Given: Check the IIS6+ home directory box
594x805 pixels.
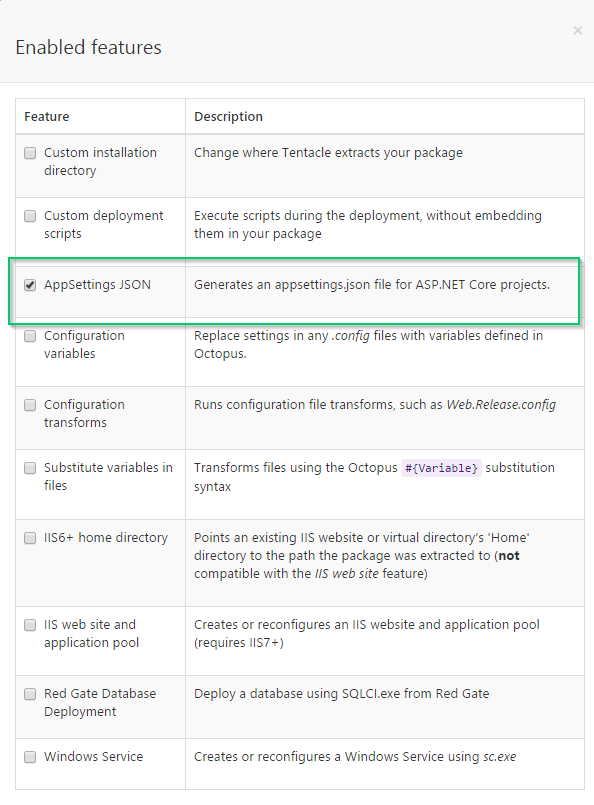Looking at the screenshot, I should click(x=30, y=538).
